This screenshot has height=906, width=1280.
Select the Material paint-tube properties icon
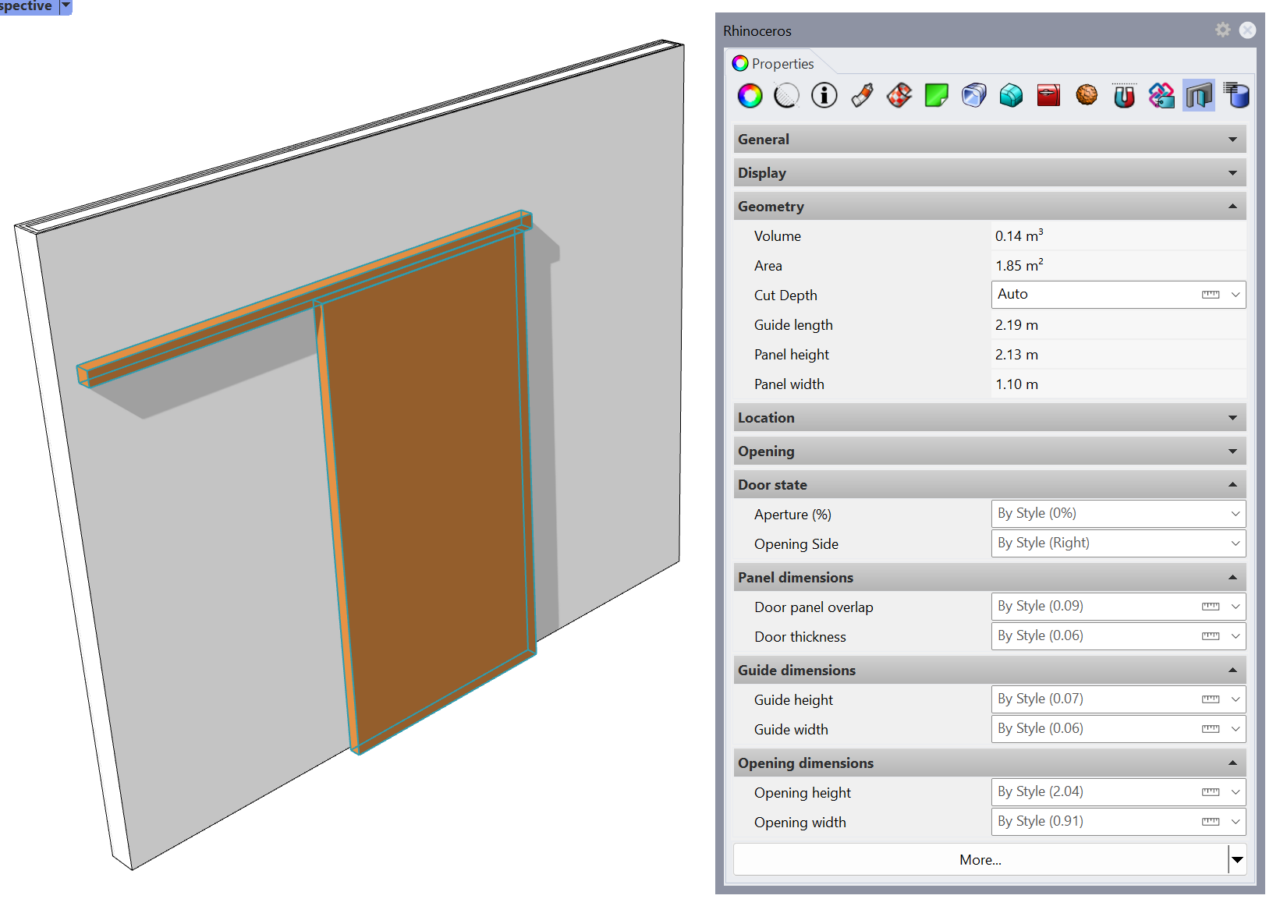[862, 95]
